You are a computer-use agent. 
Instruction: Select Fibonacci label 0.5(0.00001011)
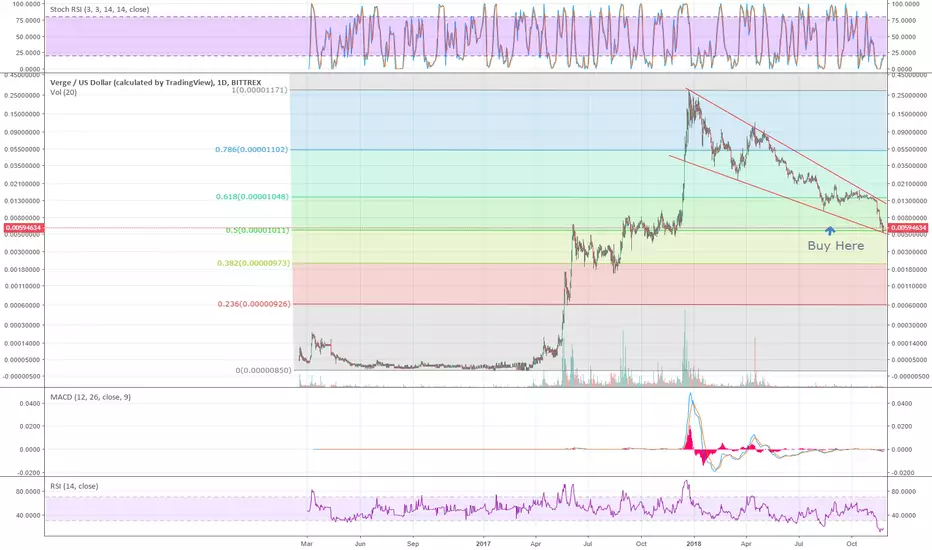[257, 230]
